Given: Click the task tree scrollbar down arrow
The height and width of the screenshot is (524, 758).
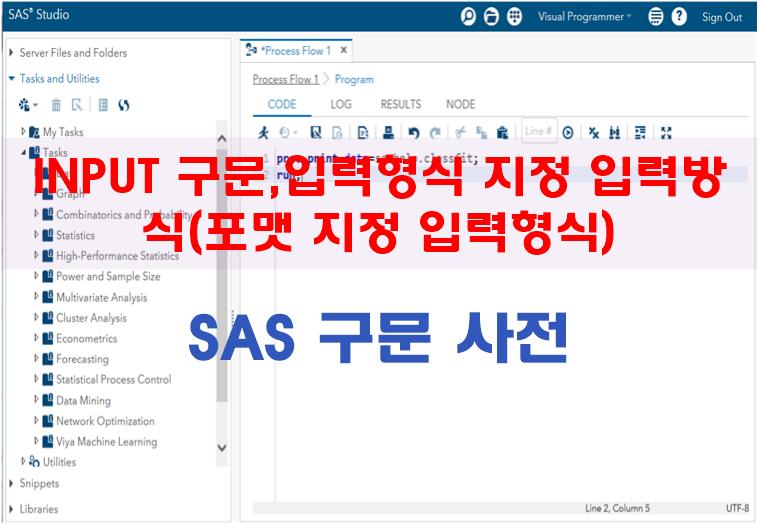Looking at the screenshot, I should [222, 448].
